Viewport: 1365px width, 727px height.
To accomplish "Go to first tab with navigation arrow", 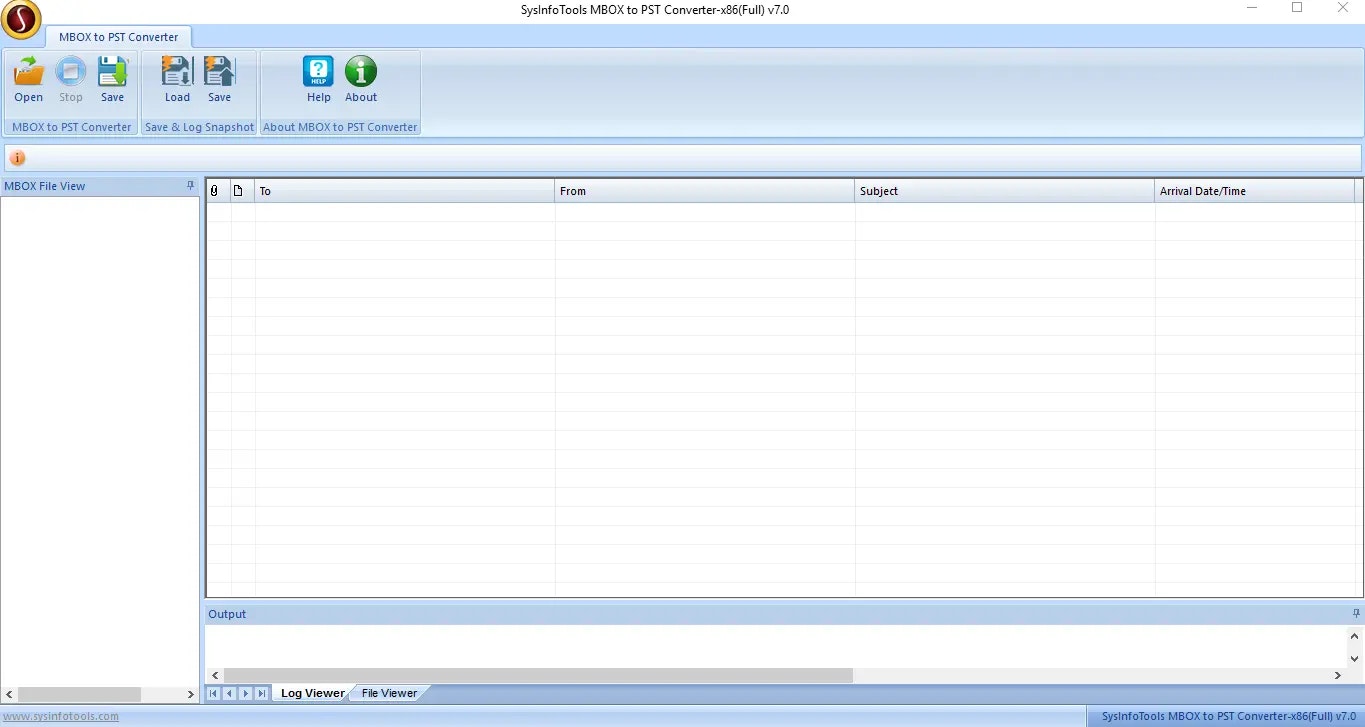I will click(213, 693).
